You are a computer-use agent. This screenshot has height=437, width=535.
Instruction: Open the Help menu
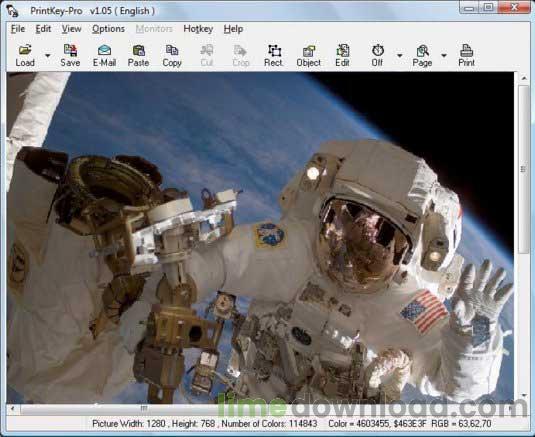233,29
